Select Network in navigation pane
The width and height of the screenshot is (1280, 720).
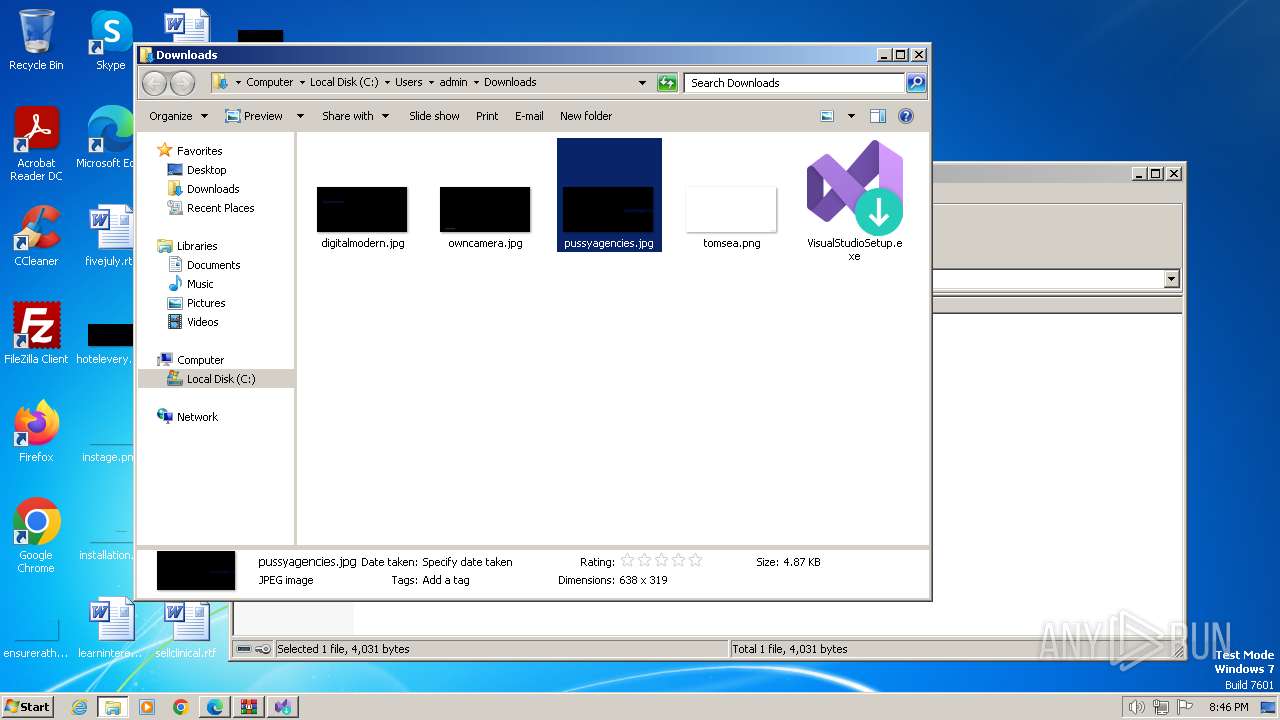(x=197, y=417)
